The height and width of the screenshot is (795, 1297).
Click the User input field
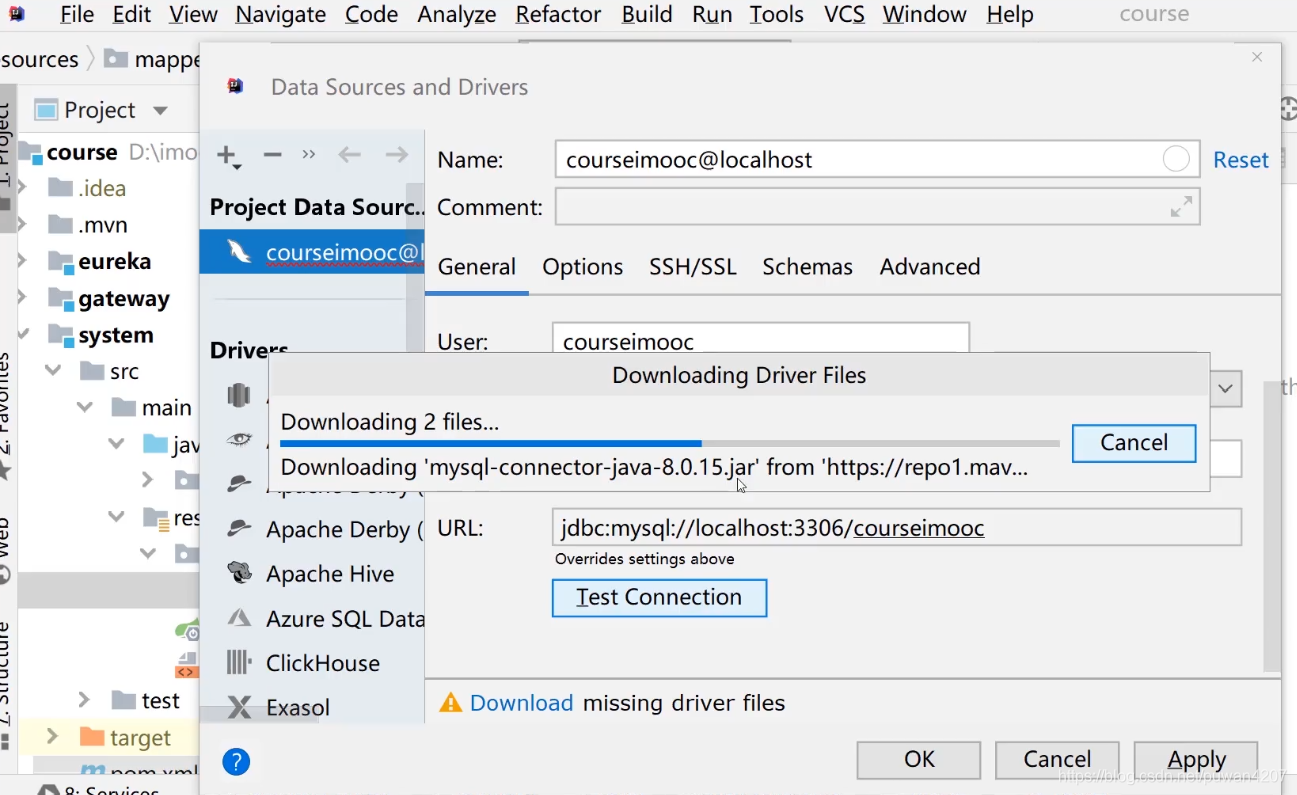pos(761,339)
